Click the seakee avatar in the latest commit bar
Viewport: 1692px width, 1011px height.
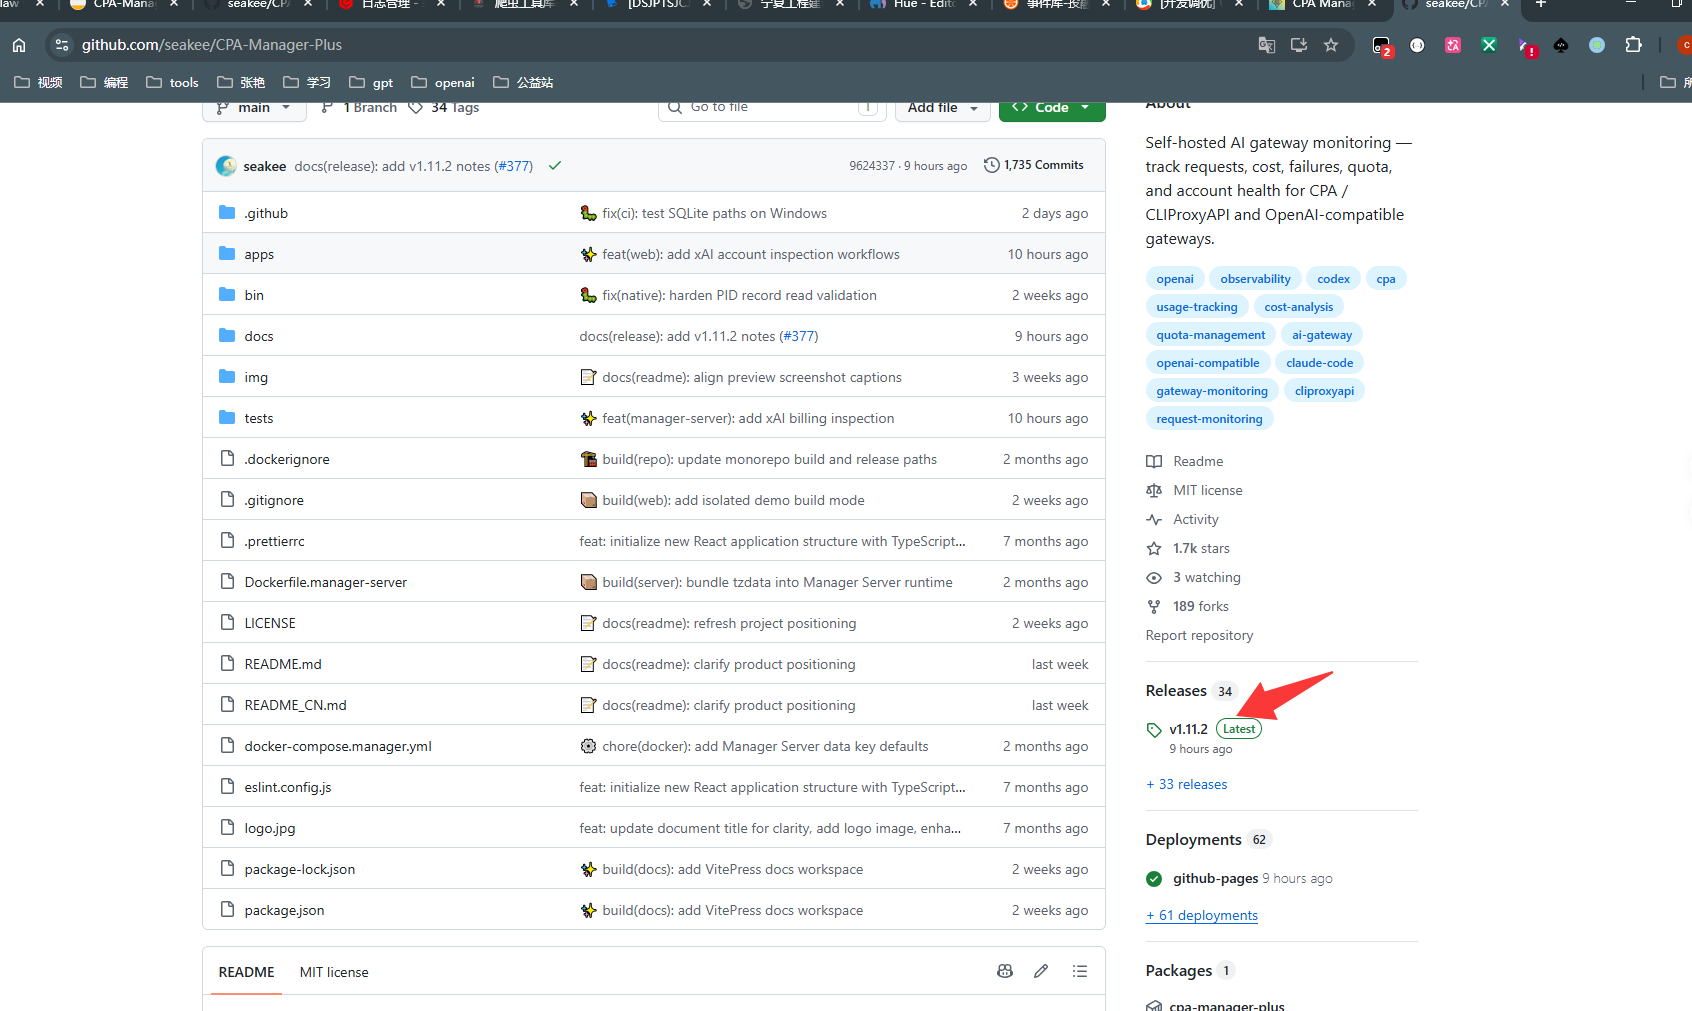pyautogui.click(x=227, y=166)
